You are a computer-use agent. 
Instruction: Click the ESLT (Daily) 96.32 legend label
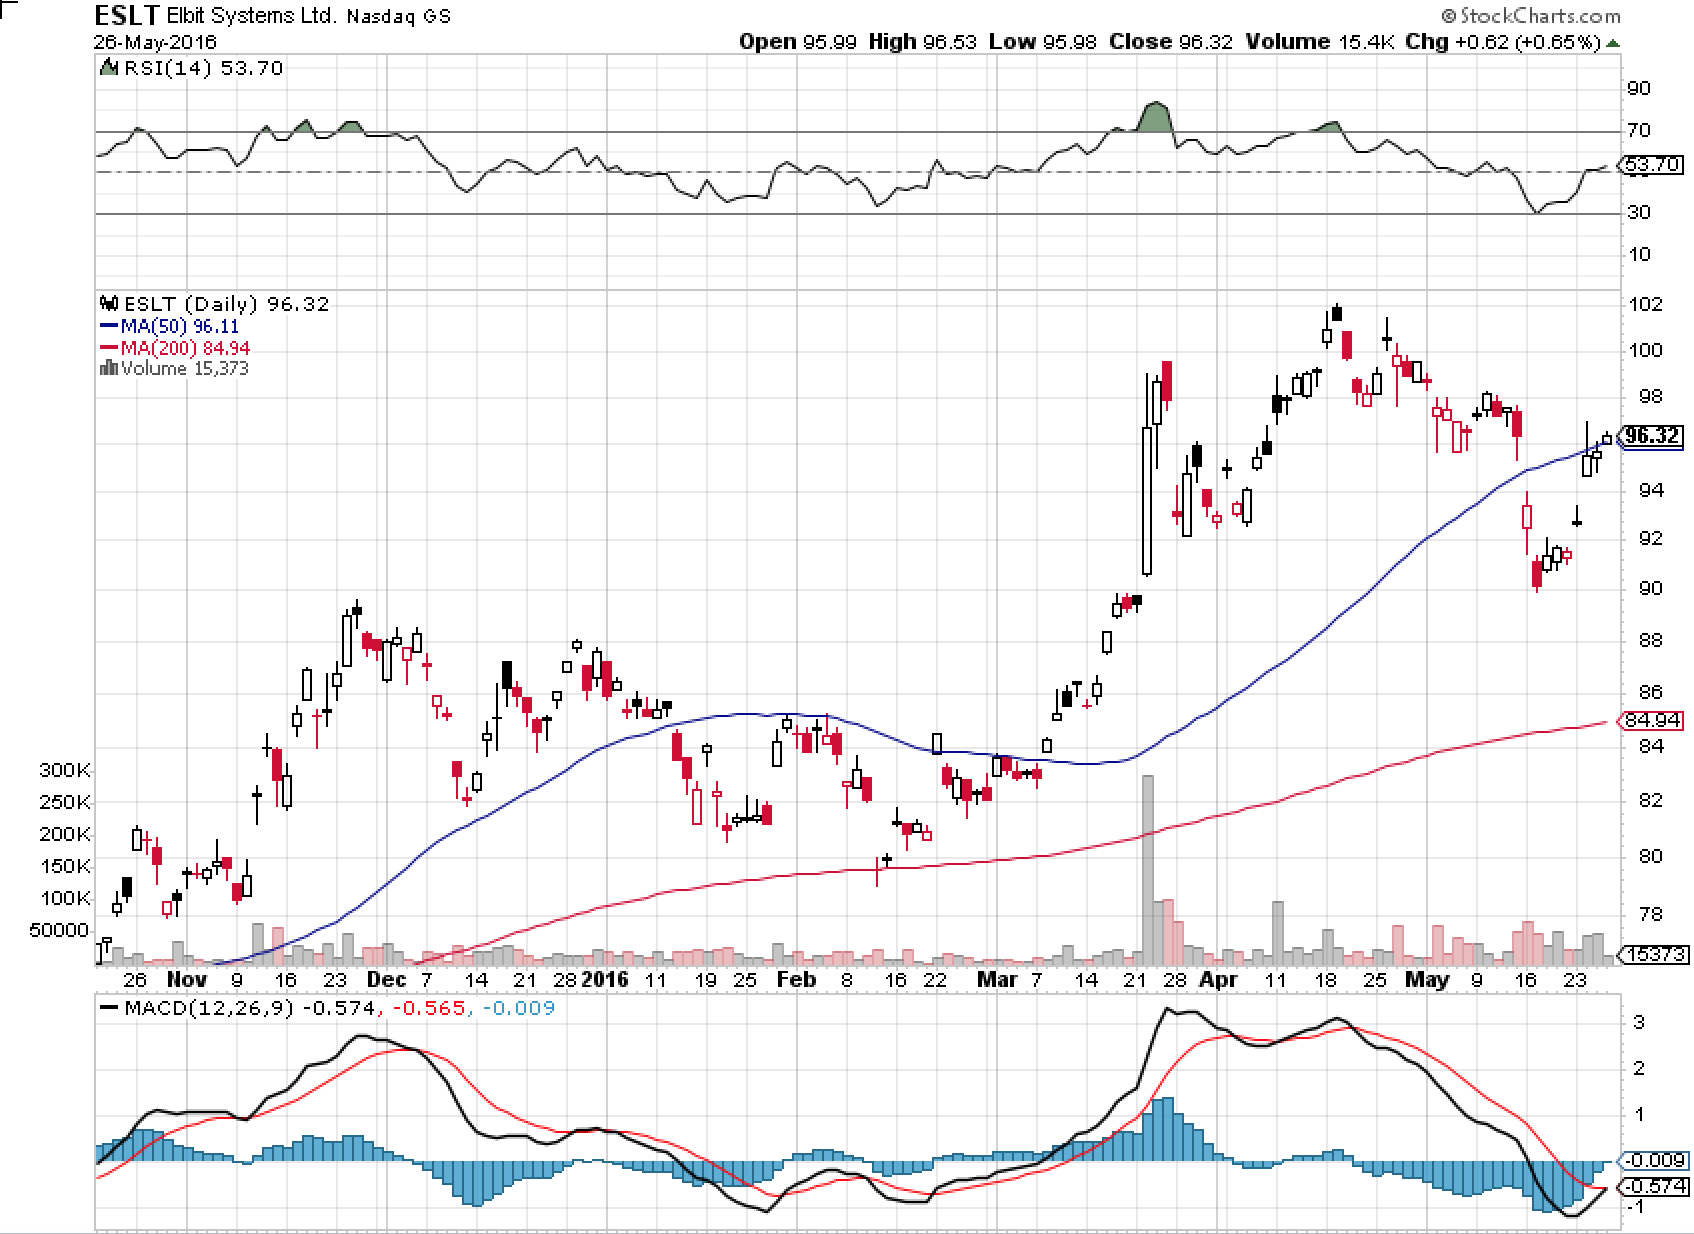point(226,304)
